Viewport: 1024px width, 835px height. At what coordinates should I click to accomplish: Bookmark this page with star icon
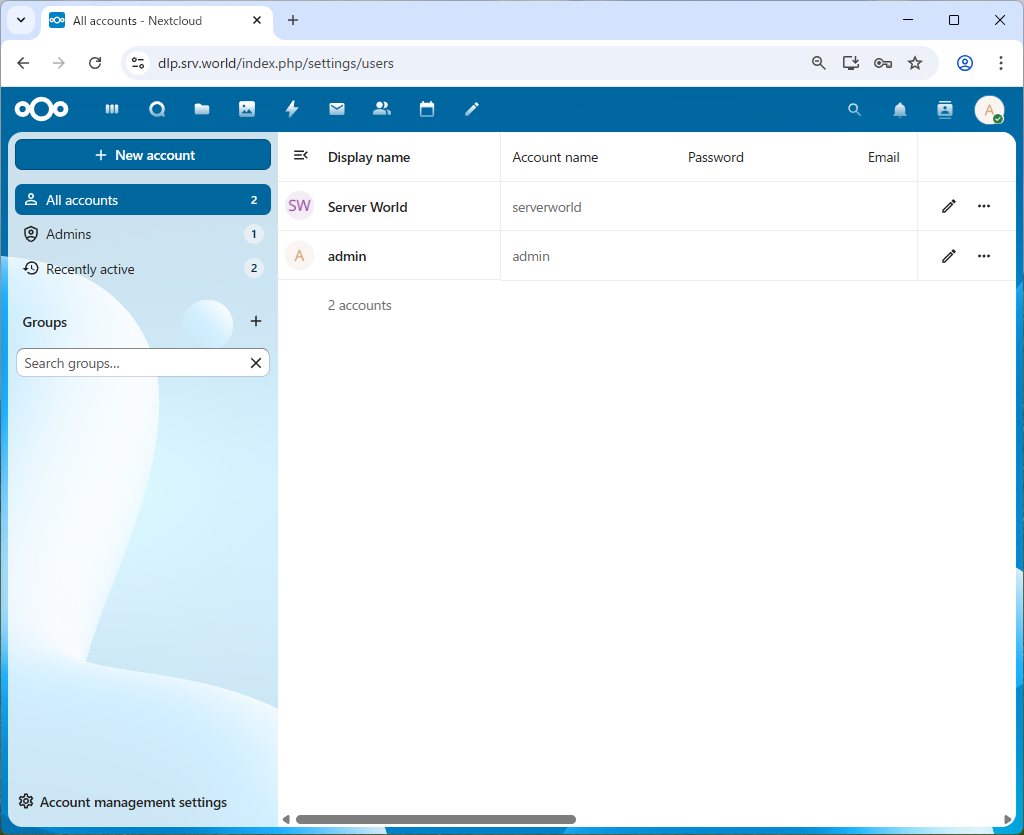[x=915, y=63]
